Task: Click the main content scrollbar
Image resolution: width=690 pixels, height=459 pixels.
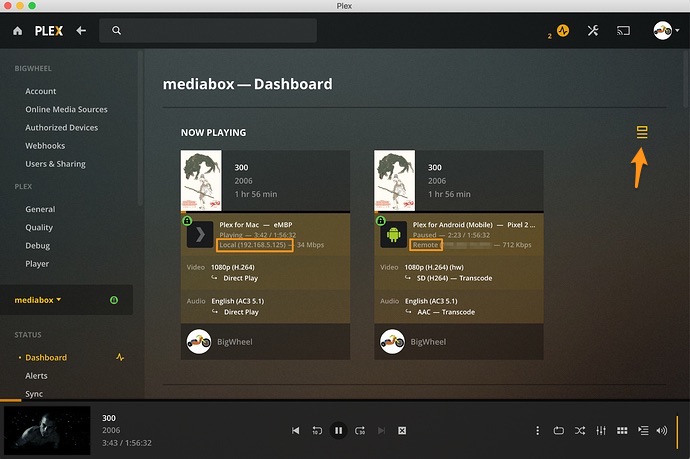Action: (x=686, y=78)
